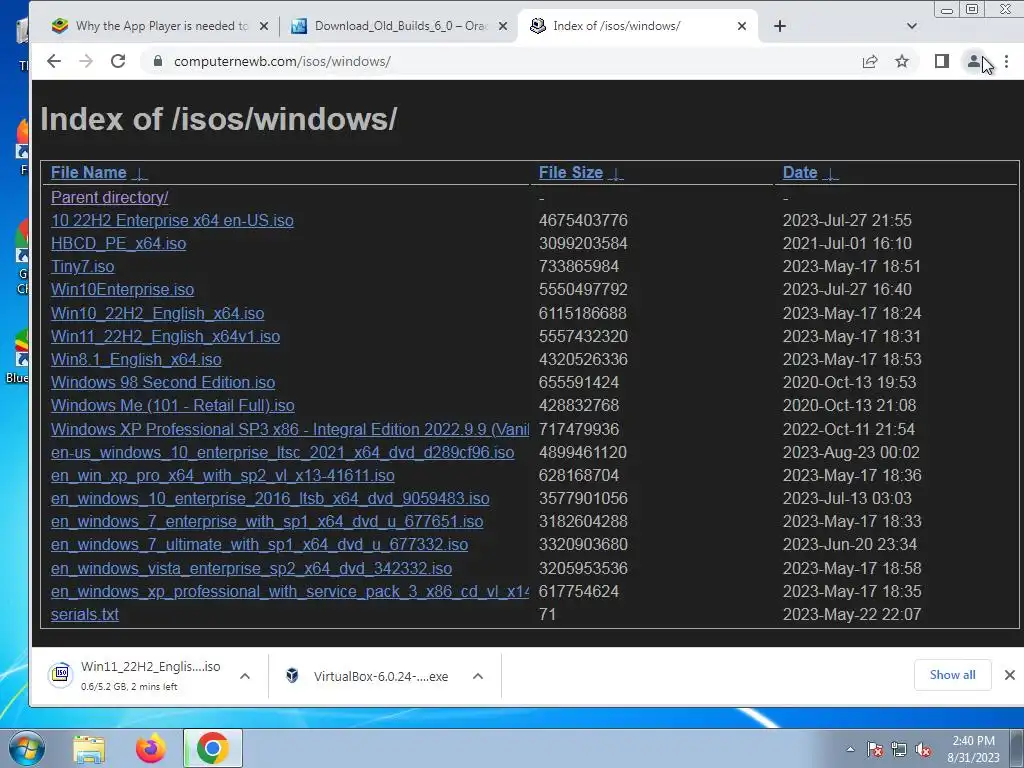This screenshot has height=768, width=1024.
Task: Click en_windows_vista_enterprise_sp2 iso link
Action: tap(251, 568)
